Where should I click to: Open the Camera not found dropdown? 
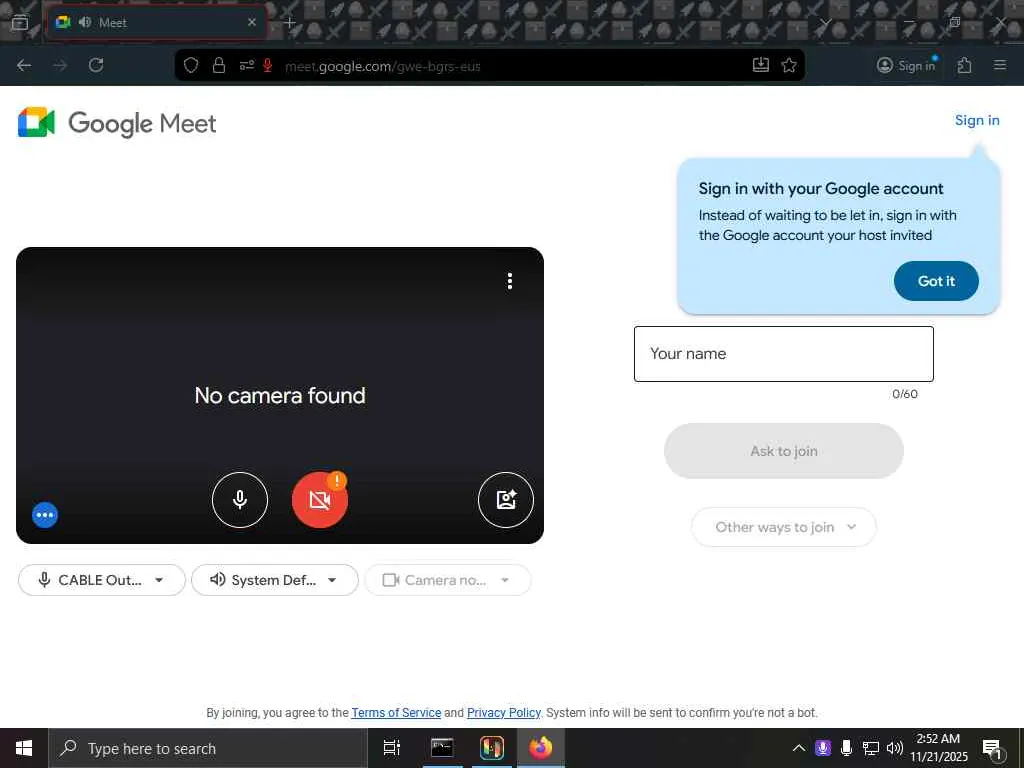click(447, 580)
